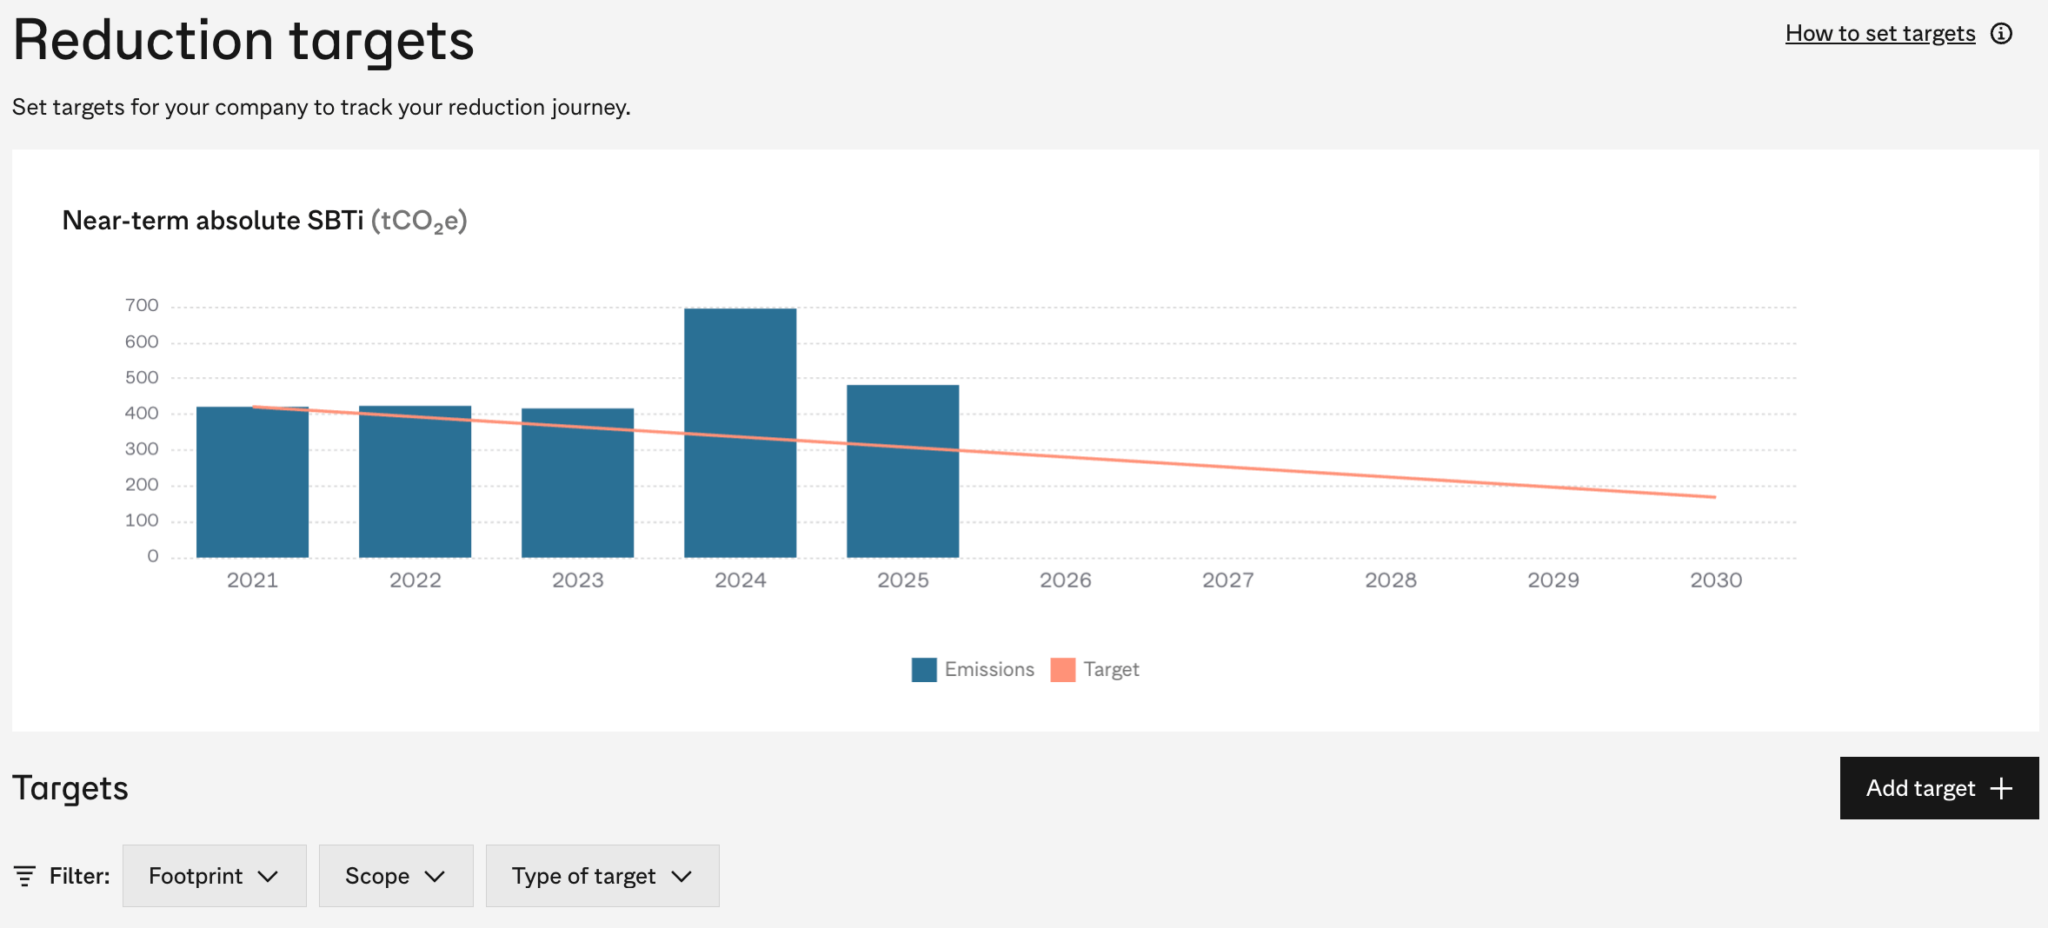Select the 2021 emissions bar
The width and height of the screenshot is (2048, 928).
tap(252, 480)
